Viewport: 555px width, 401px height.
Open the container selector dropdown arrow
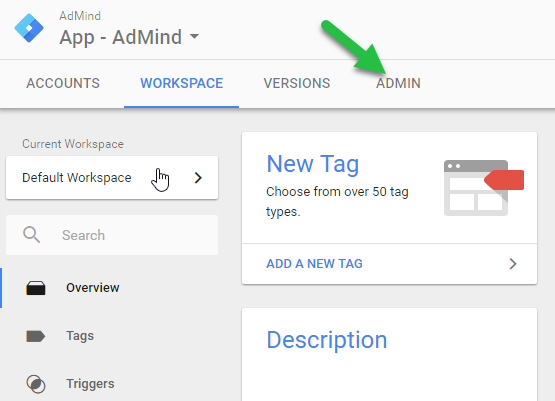pos(194,36)
